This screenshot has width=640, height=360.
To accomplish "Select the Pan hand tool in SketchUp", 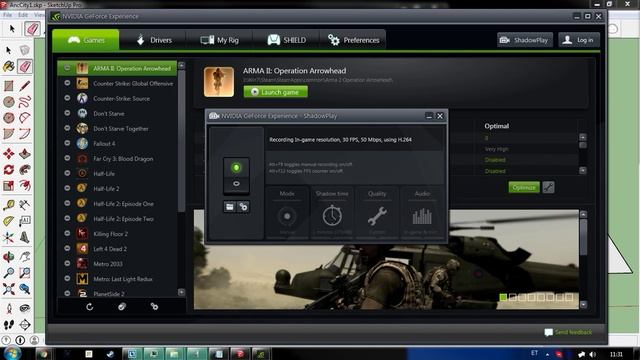I will [24, 257].
